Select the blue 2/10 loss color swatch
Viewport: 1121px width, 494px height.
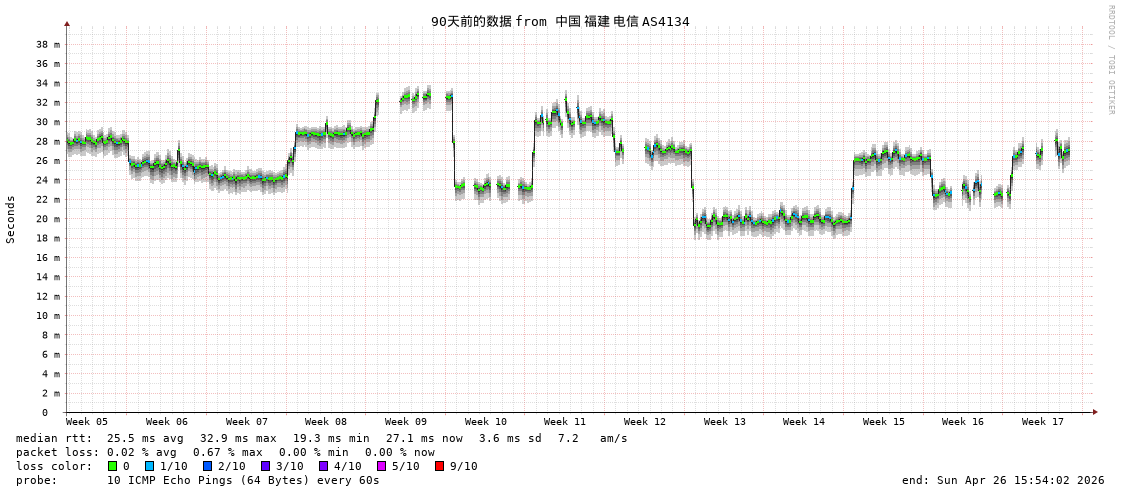point(208,466)
